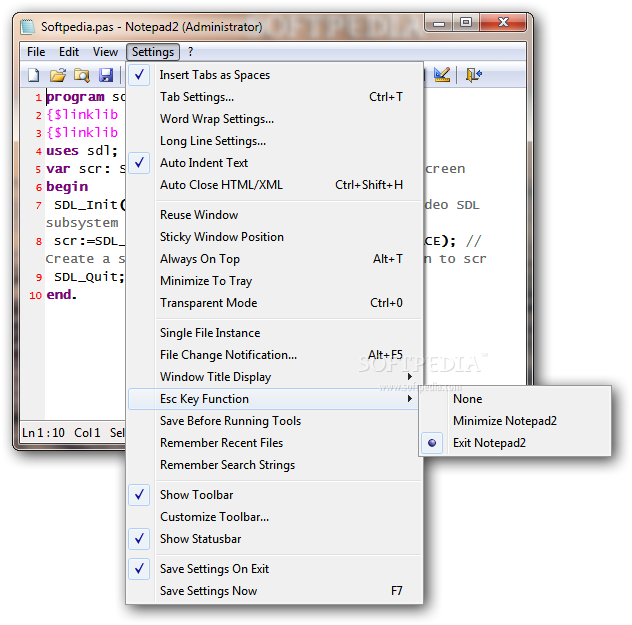Close the Notepad2 window
Viewport: 632px width, 625px height.
coord(503,23)
